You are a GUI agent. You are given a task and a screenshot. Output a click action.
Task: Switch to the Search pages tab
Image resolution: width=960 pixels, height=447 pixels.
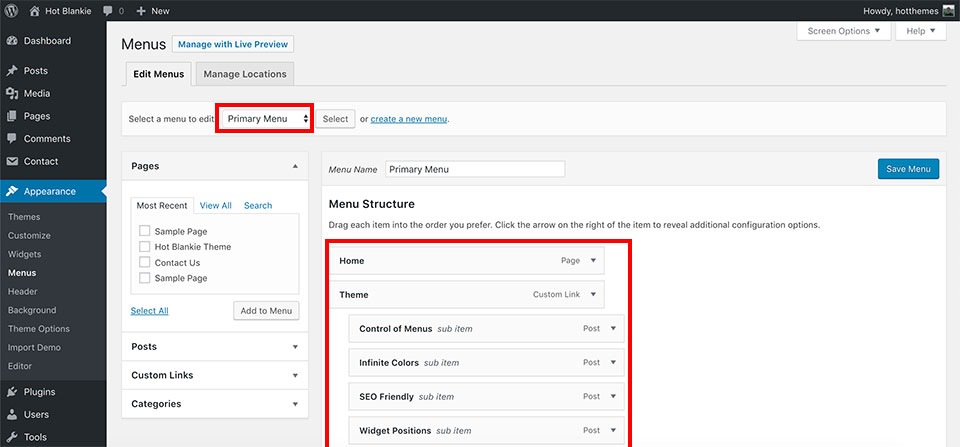click(258, 206)
